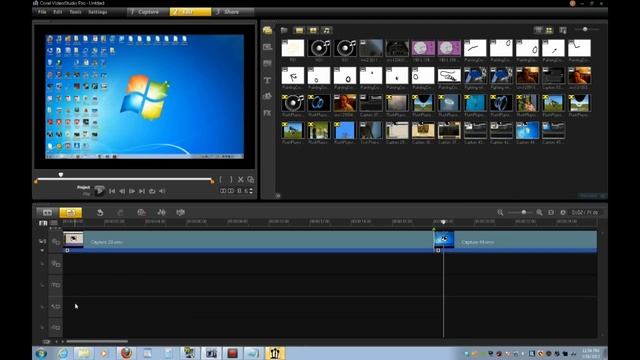Open the Title library with the T icon
Screen dimensions: 640x360
coord(267,80)
